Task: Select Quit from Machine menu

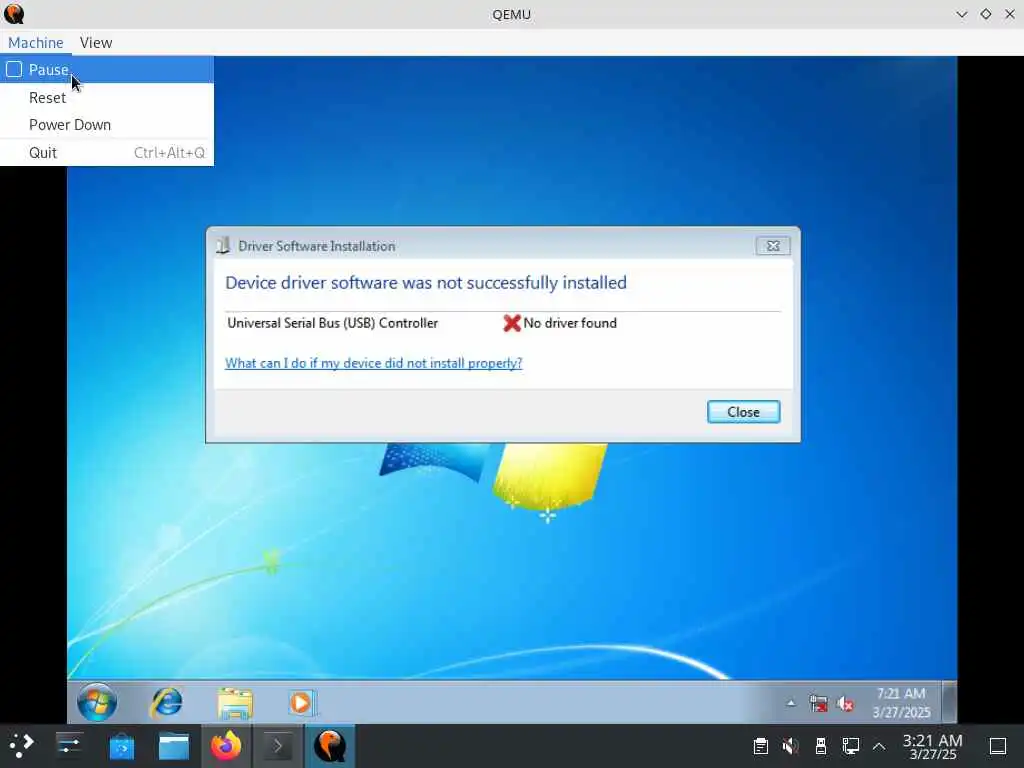Action: click(107, 153)
